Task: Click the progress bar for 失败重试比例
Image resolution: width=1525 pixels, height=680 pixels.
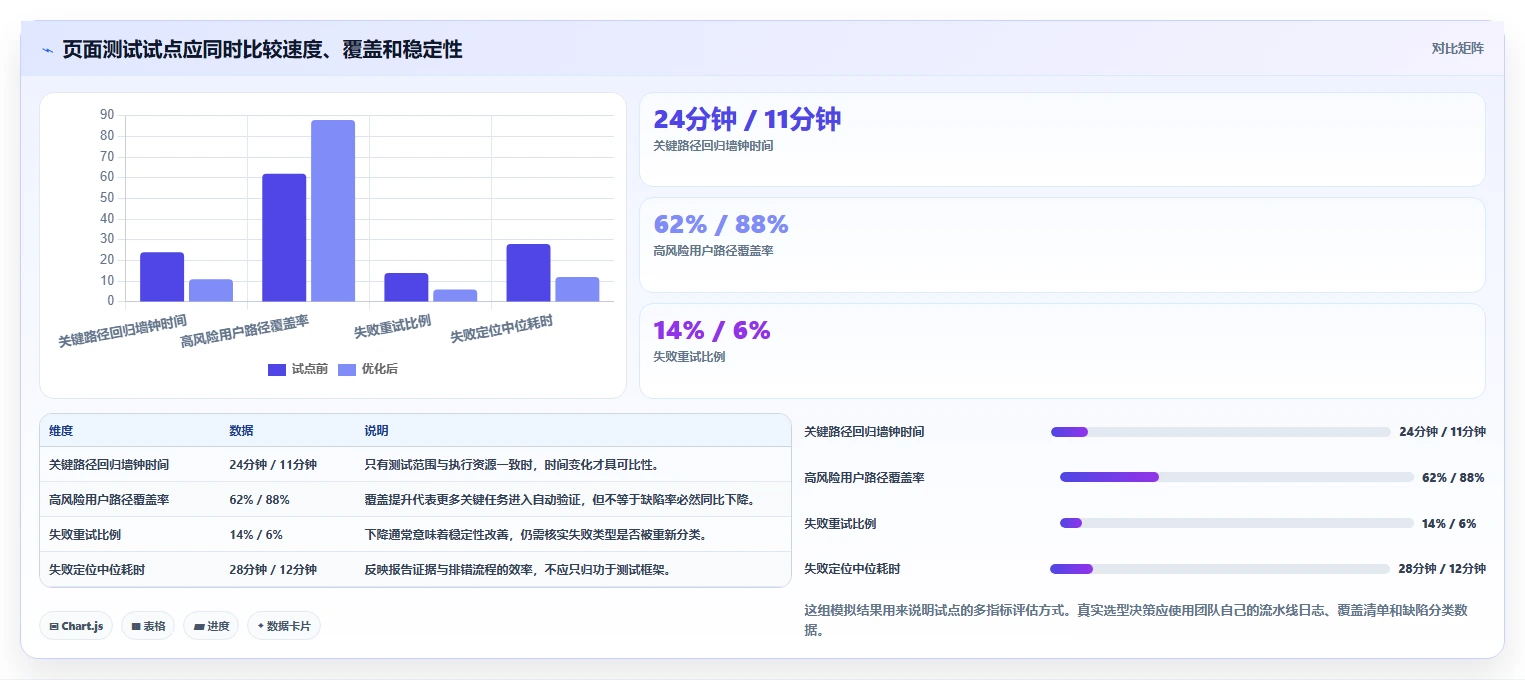Action: [x=1236, y=523]
